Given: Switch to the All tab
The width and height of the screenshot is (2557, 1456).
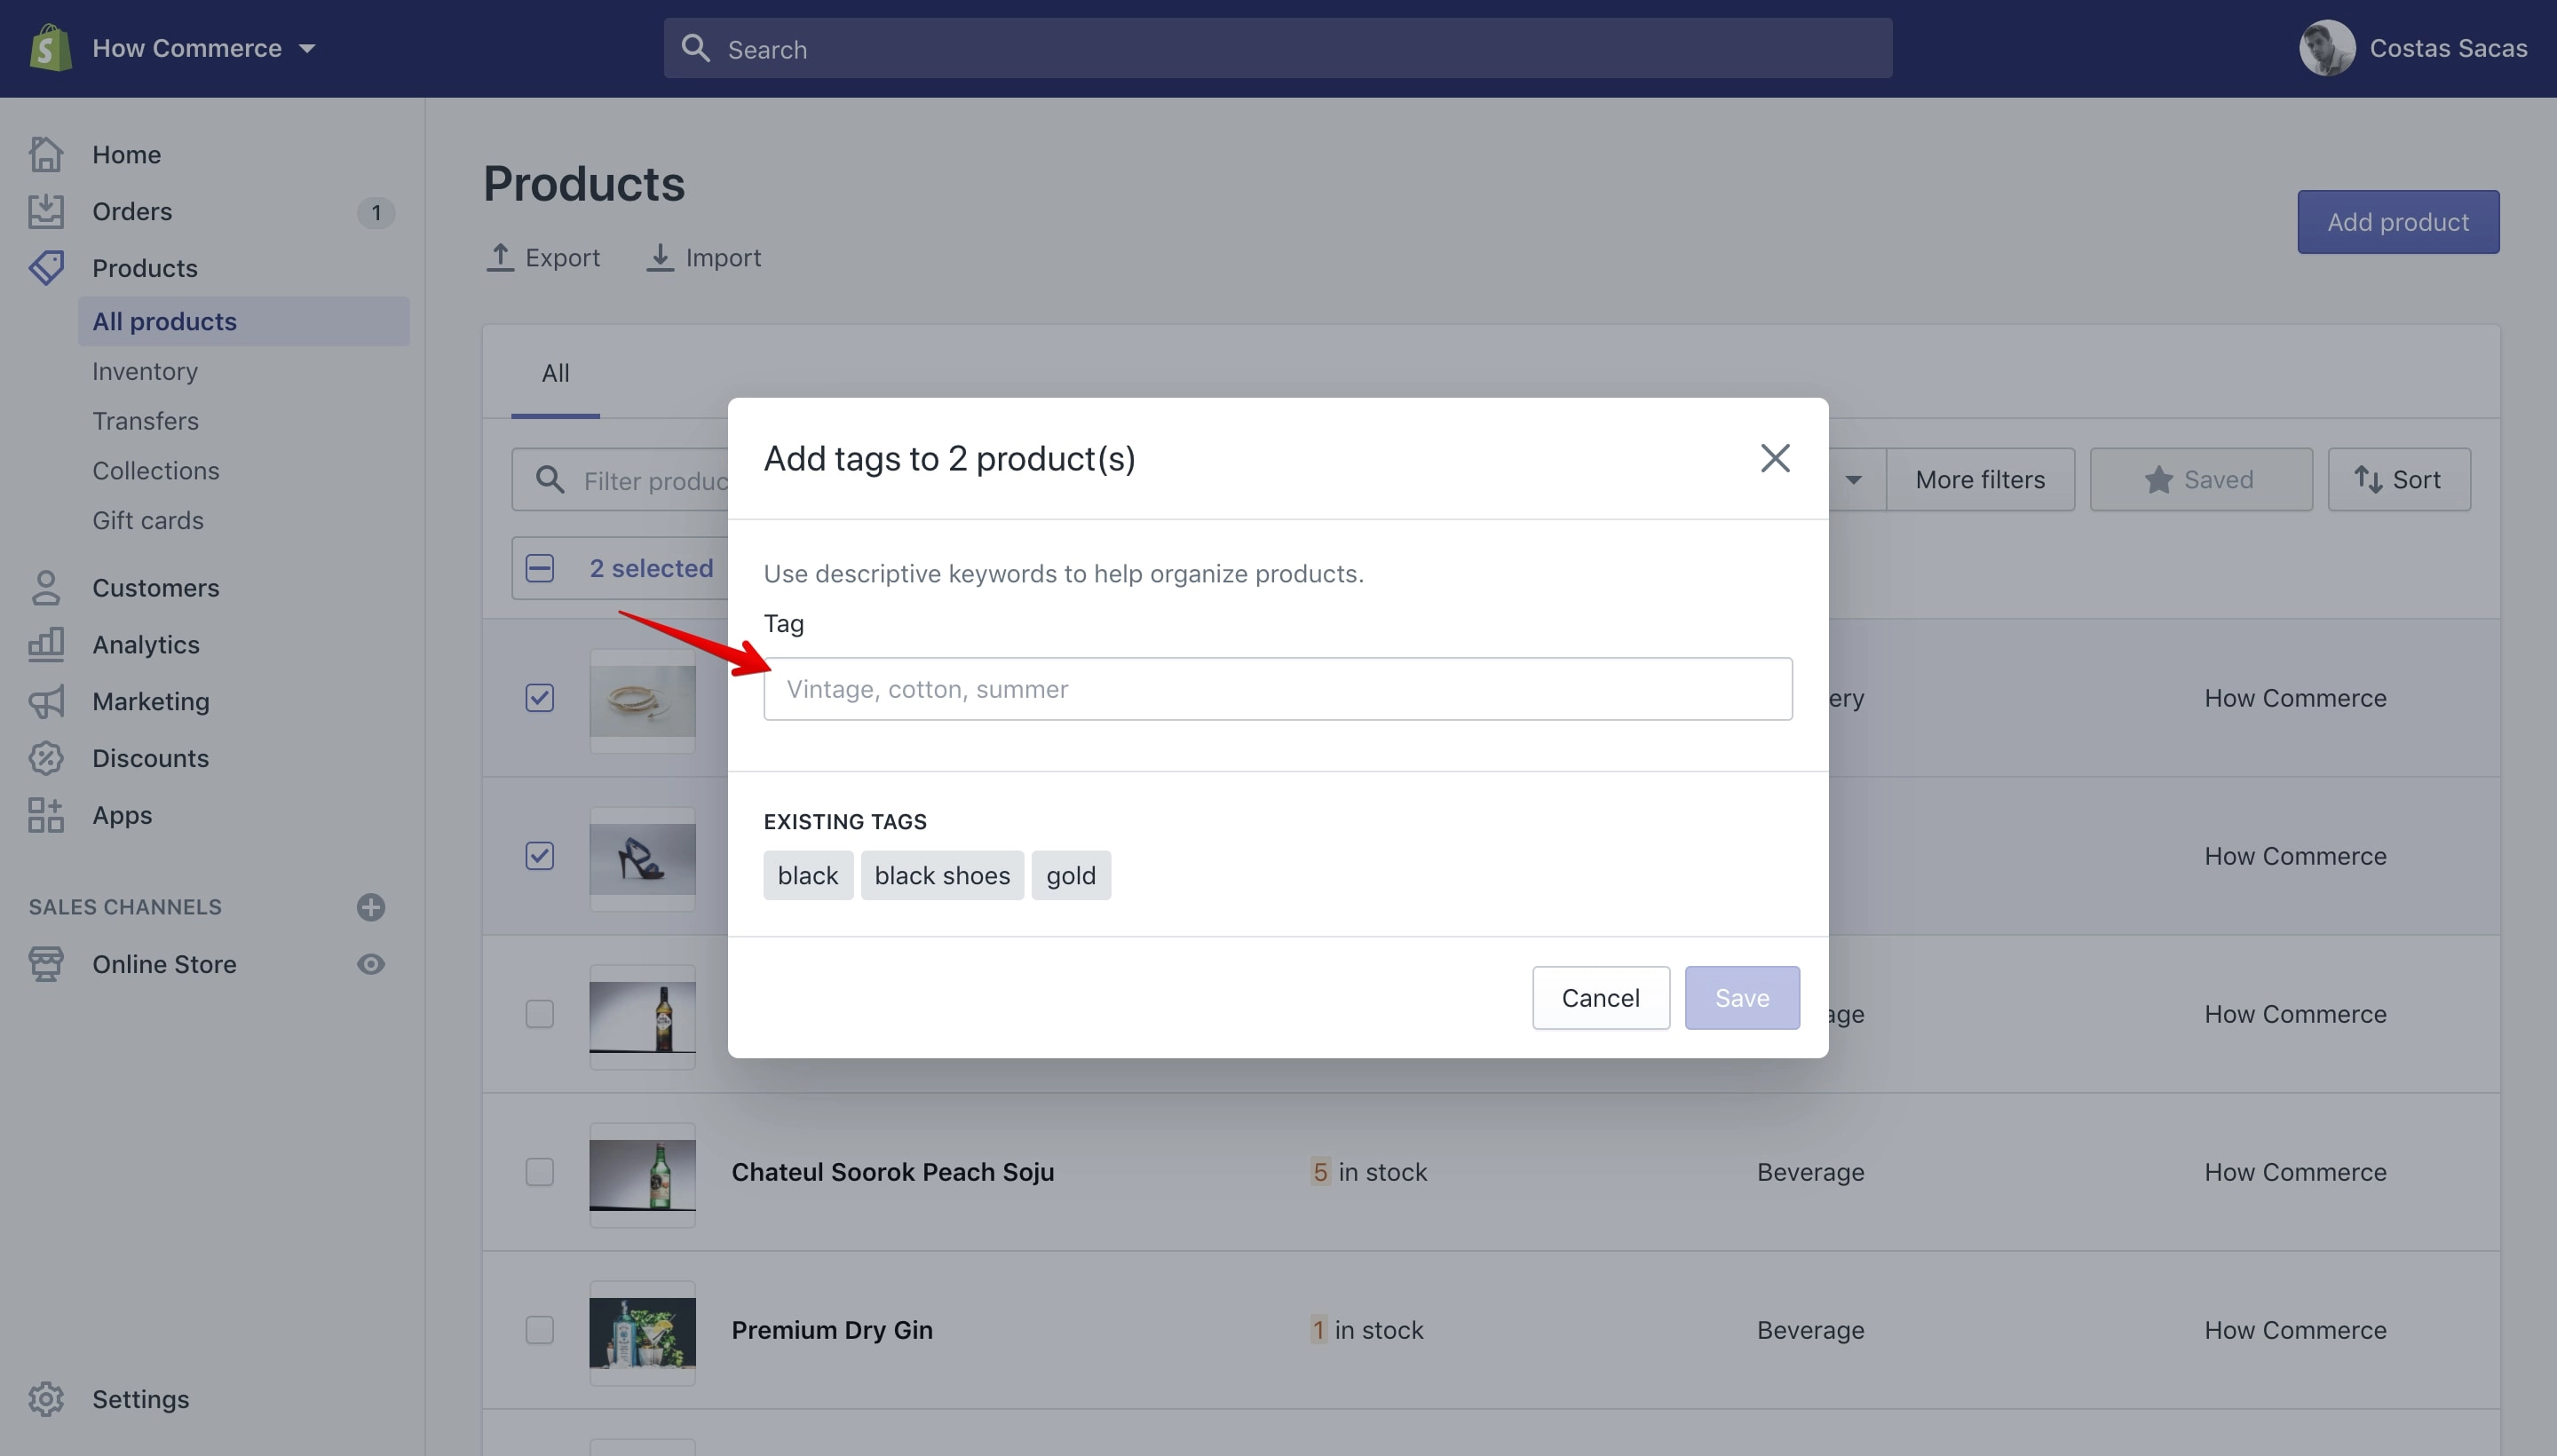Looking at the screenshot, I should click(x=555, y=373).
